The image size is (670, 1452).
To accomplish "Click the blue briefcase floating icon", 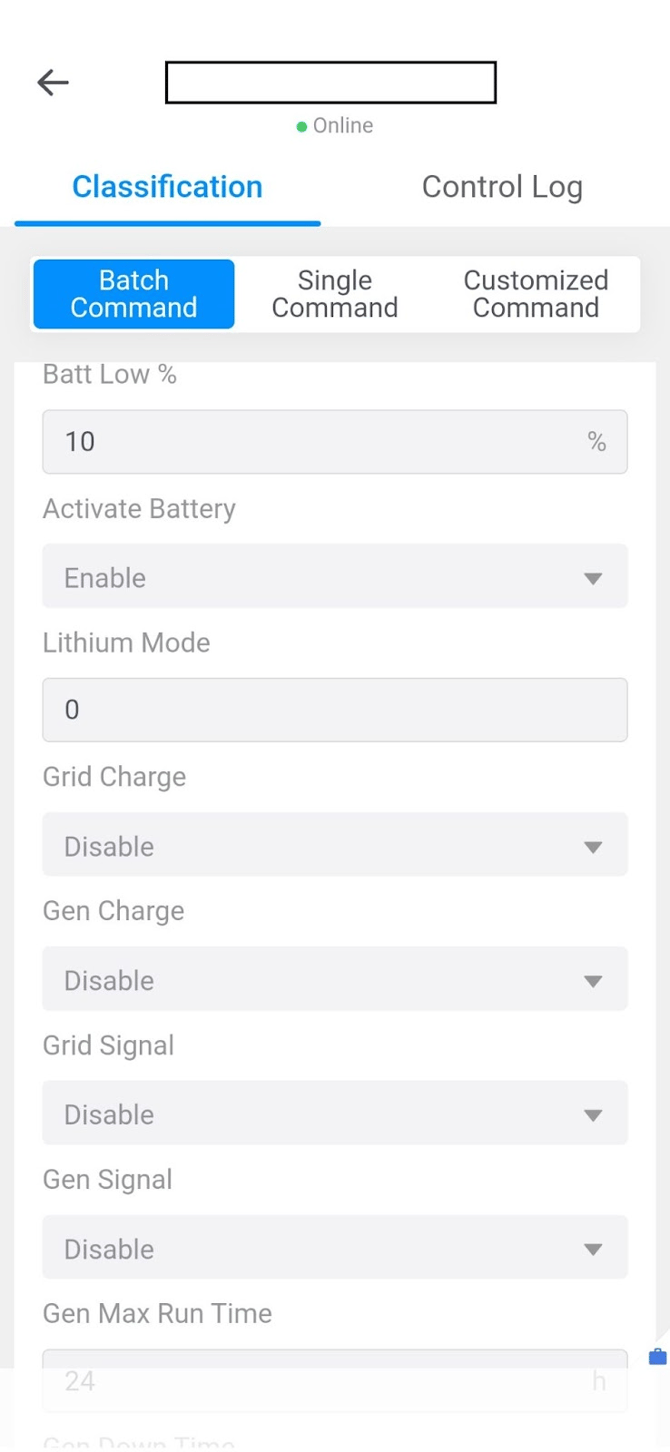I will coord(657,1357).
